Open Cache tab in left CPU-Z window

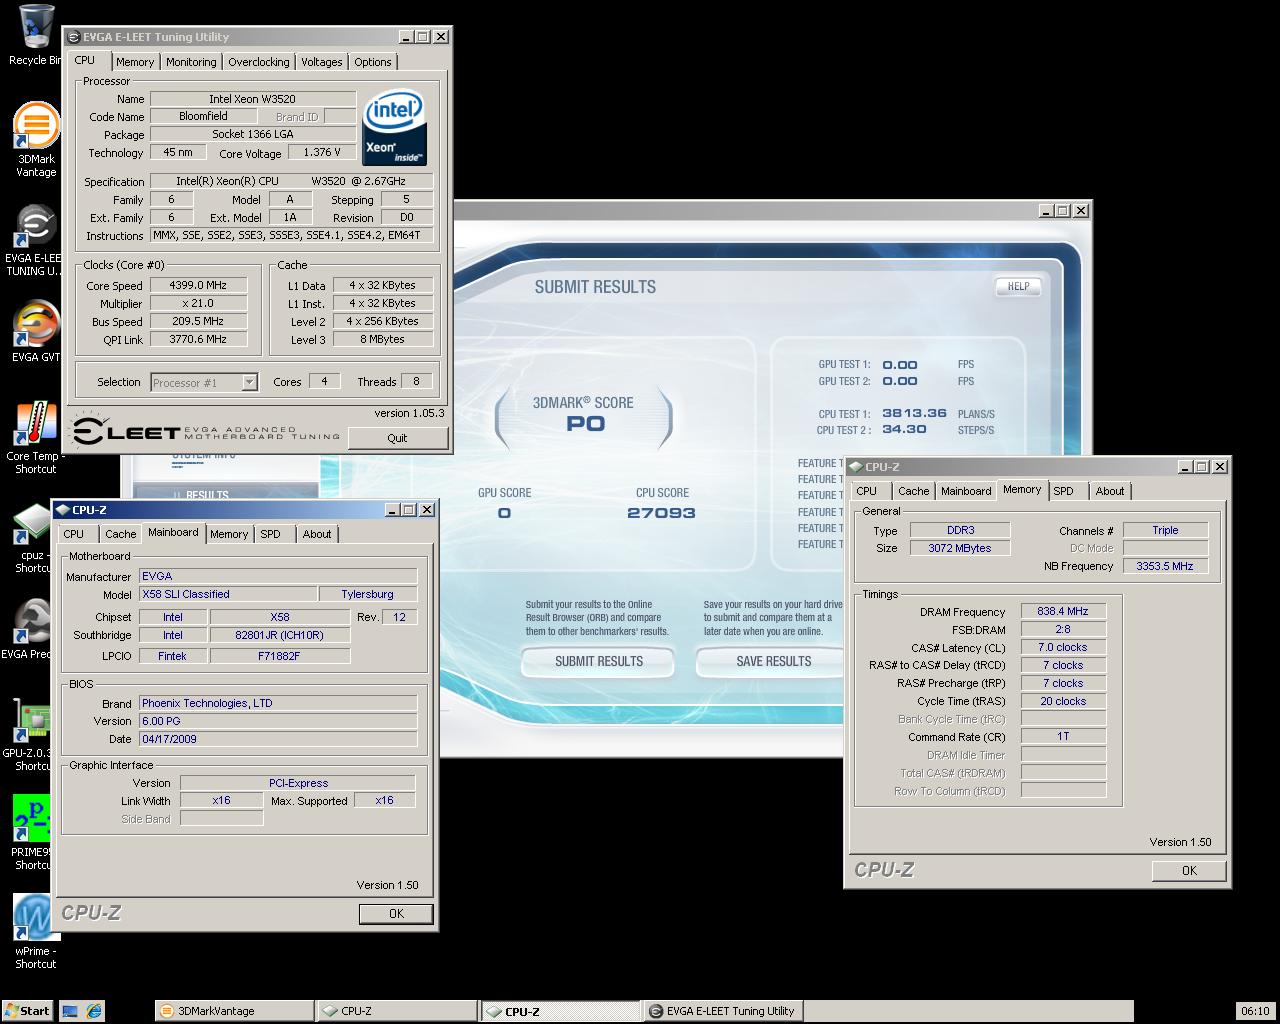121,534
